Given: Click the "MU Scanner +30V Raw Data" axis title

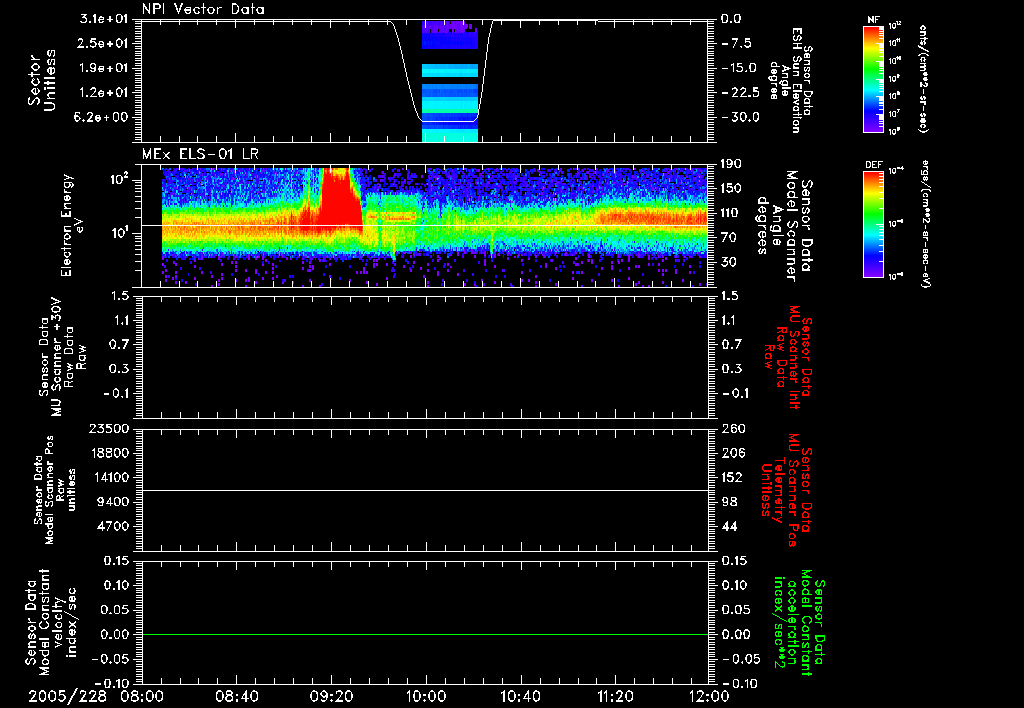Looking at the screenshot, I should (61, 357).
